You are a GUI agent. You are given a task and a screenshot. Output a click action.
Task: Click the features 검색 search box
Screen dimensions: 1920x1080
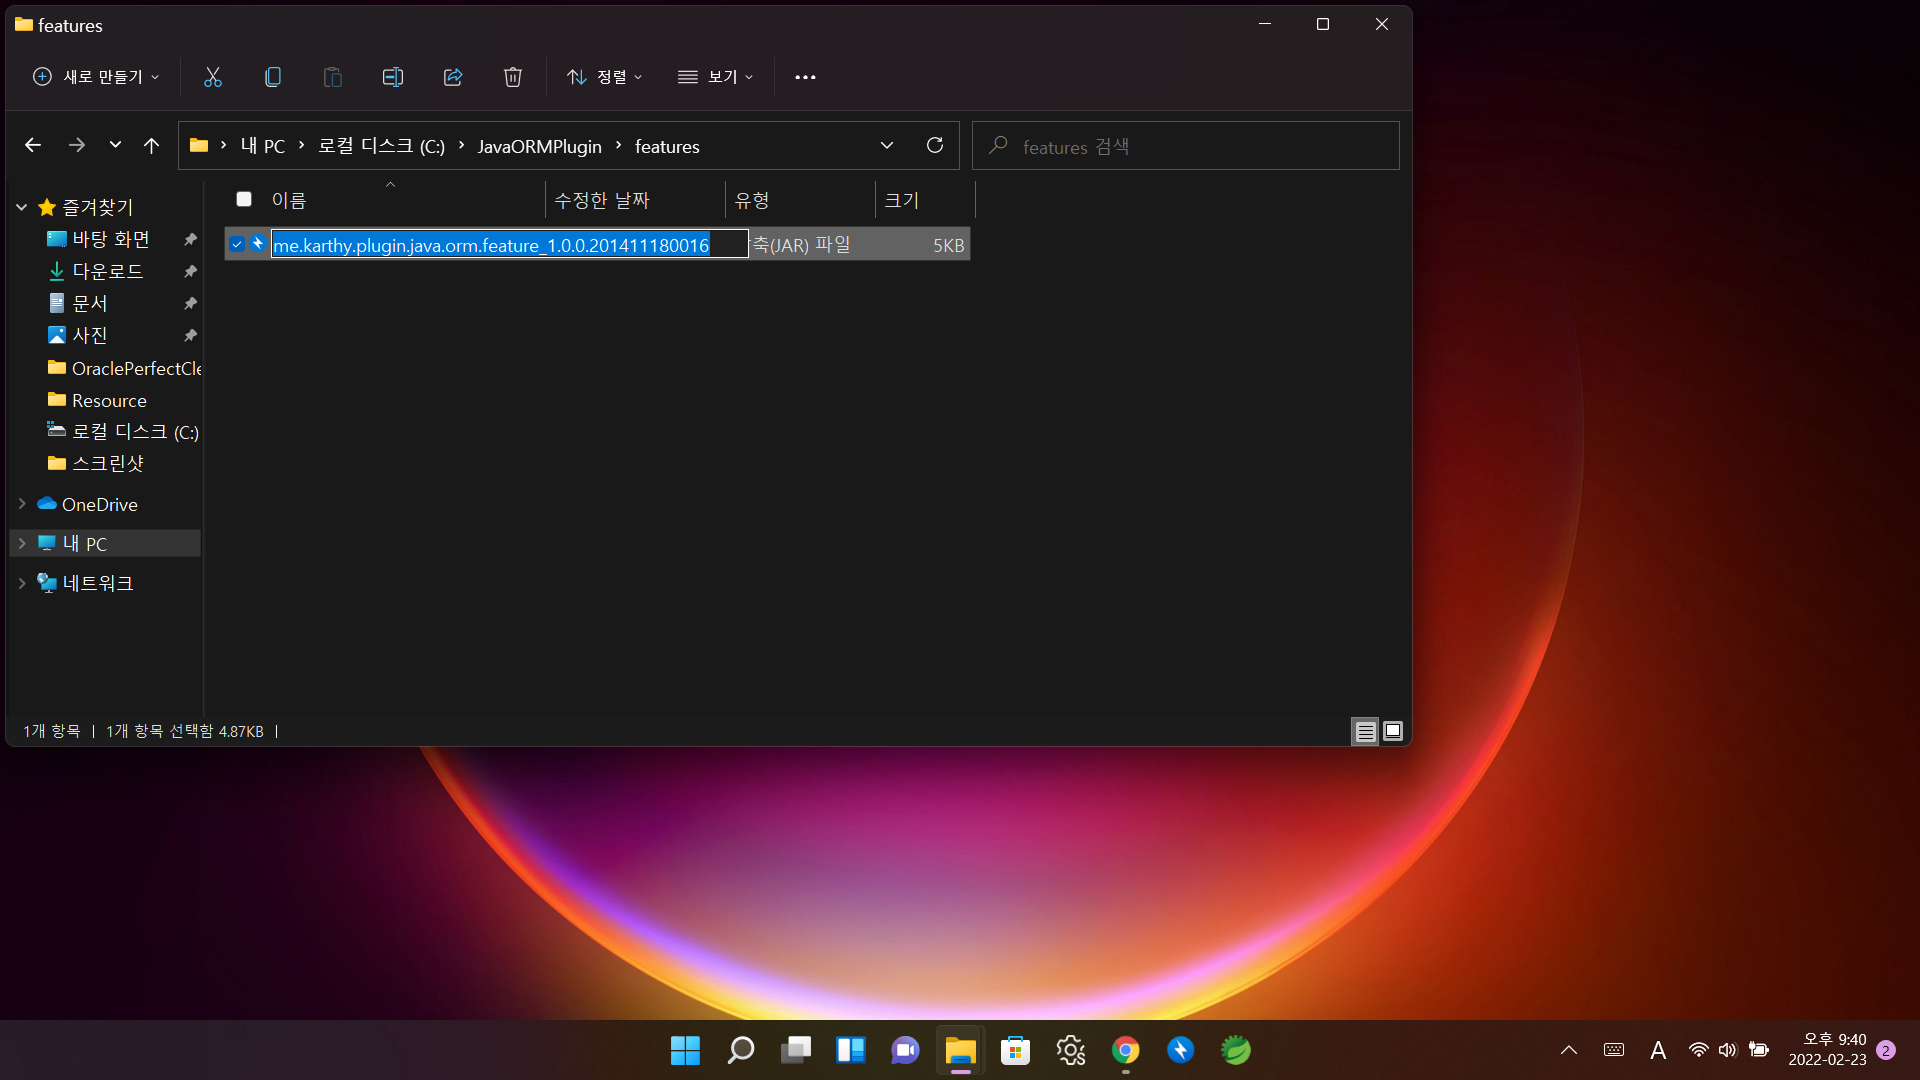click(x=1185, y=146)
